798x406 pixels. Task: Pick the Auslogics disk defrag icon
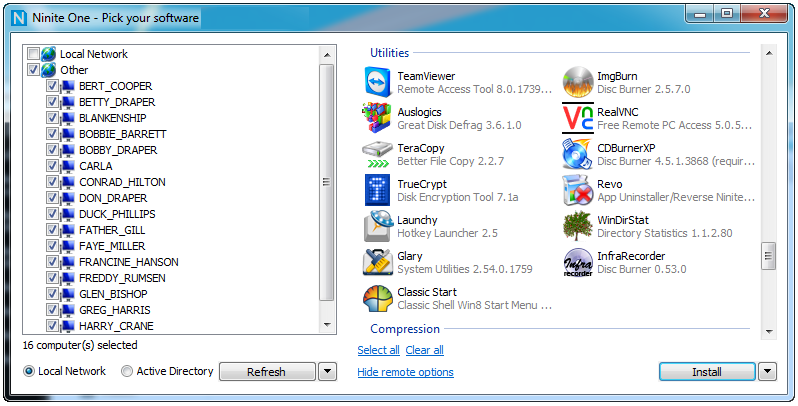coord(377,118)
